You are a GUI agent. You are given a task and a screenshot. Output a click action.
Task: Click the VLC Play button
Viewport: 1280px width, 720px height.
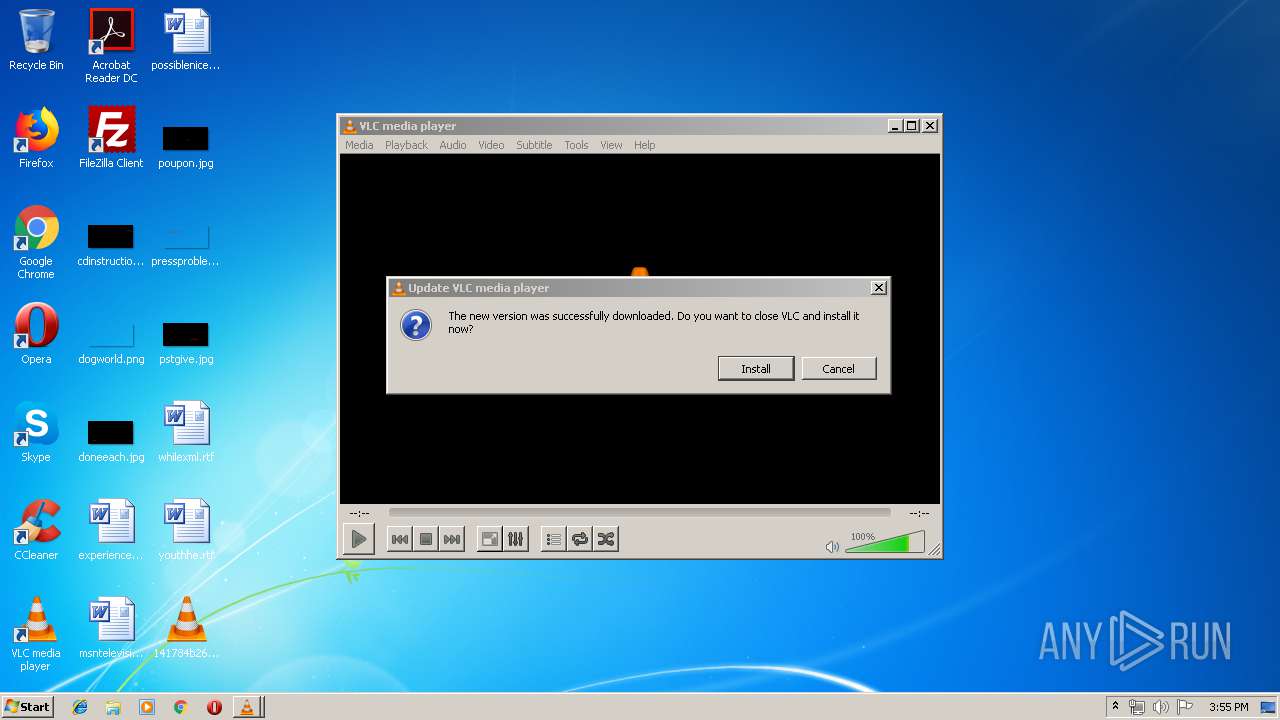[358, 539]
